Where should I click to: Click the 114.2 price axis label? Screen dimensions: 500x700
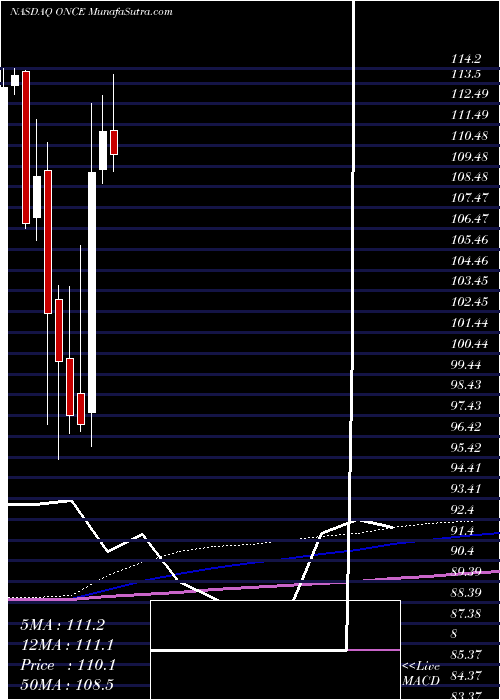click(x=465, y=58)
